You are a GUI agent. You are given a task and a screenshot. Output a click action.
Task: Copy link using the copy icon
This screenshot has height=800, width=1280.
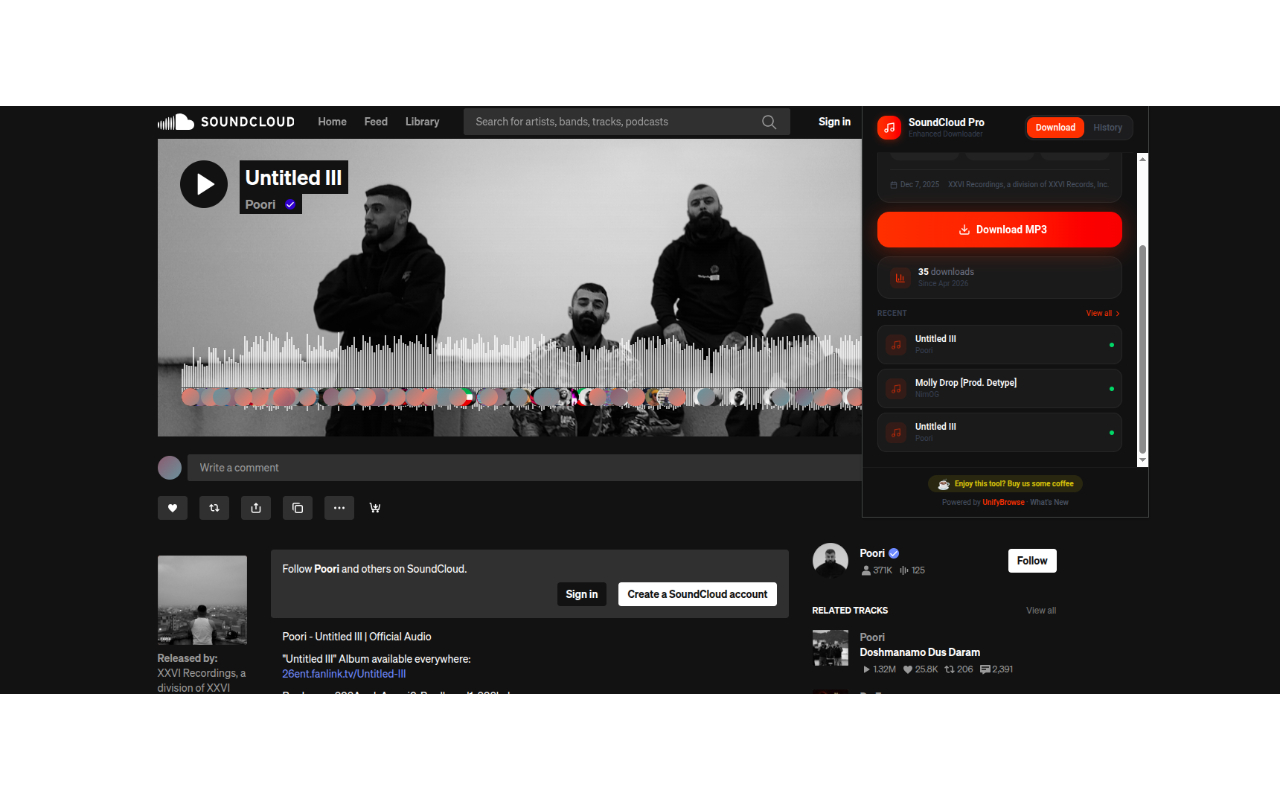(x=297, y=508)
